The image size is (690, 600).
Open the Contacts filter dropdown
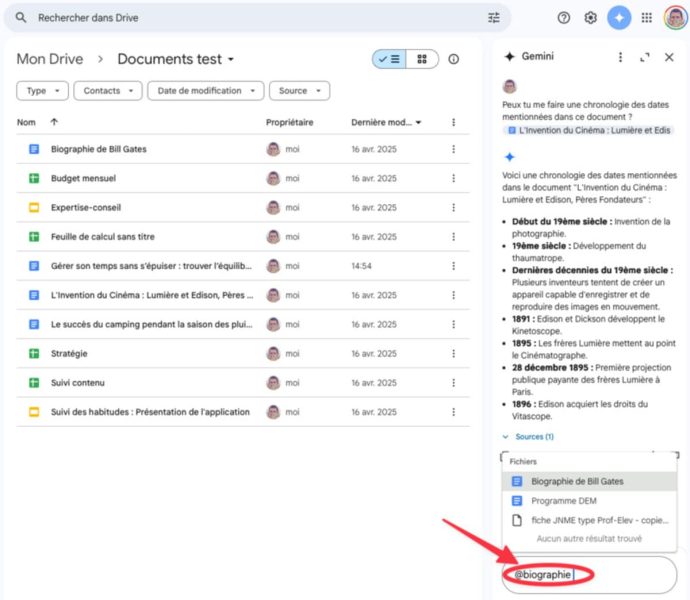coord(108,91)
